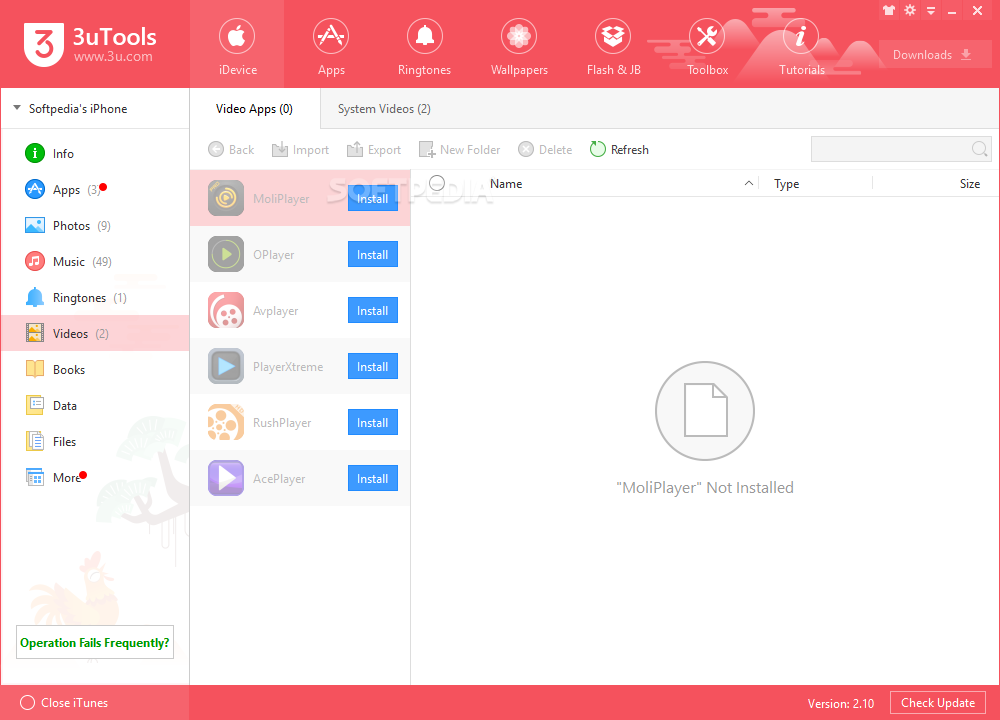Open the Apps store section
This screenshot has width=1000, height=720.
coord(331,45)
